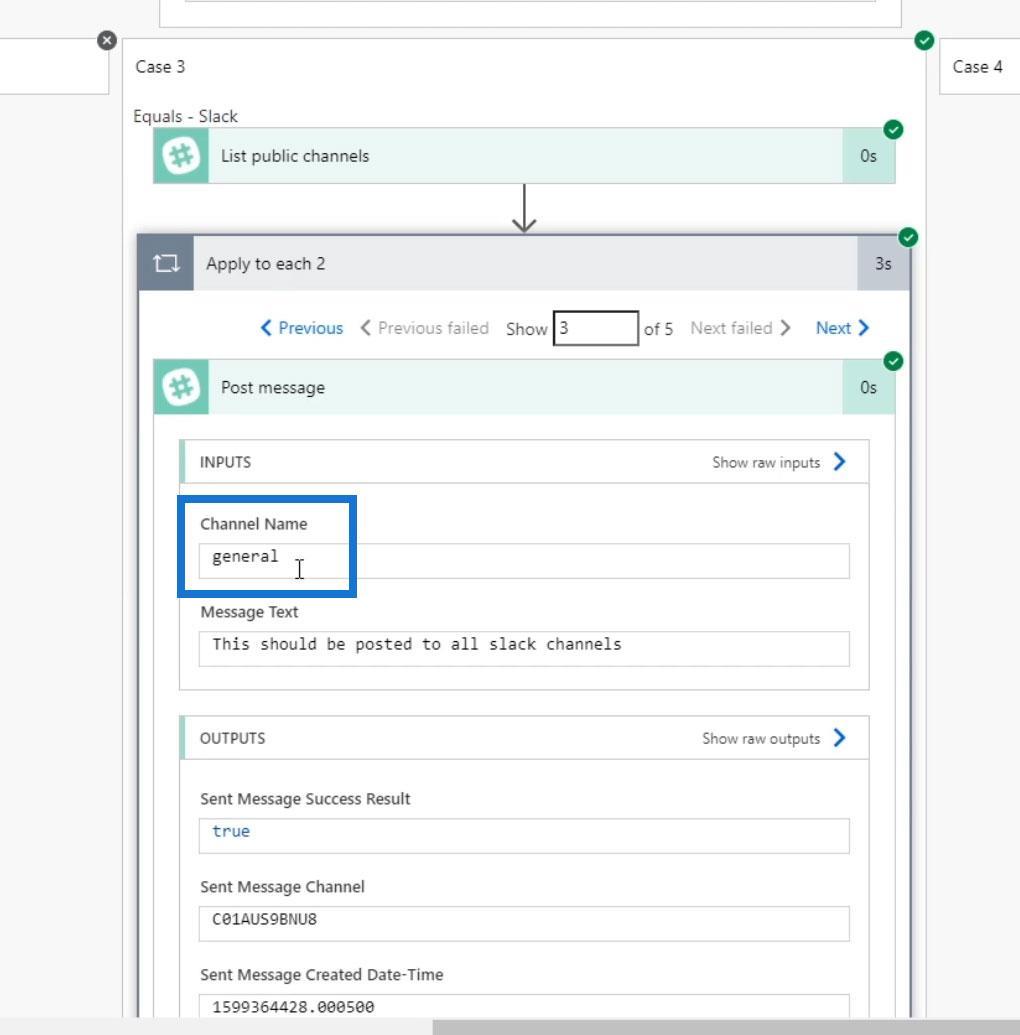Viewport: 1020px width, 1035px height.
Task: Click the Sent Message Success Result 'true' value
Action: pyautogui.click(x=231, y=831)
